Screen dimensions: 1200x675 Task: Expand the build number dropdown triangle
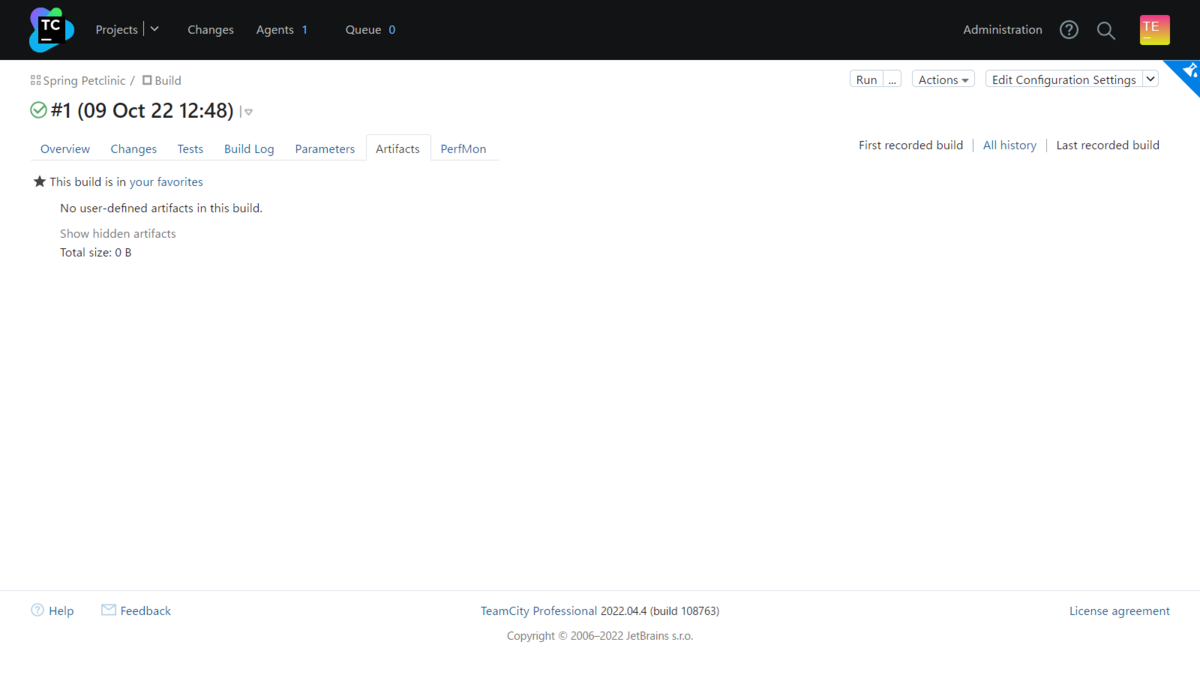[x=248, y=112]
